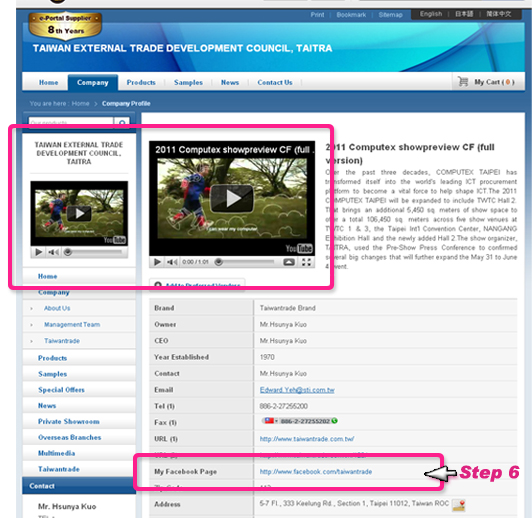Open Multimedia in sidebar
This screenshot has width=532, height=518.
[57, 453]
